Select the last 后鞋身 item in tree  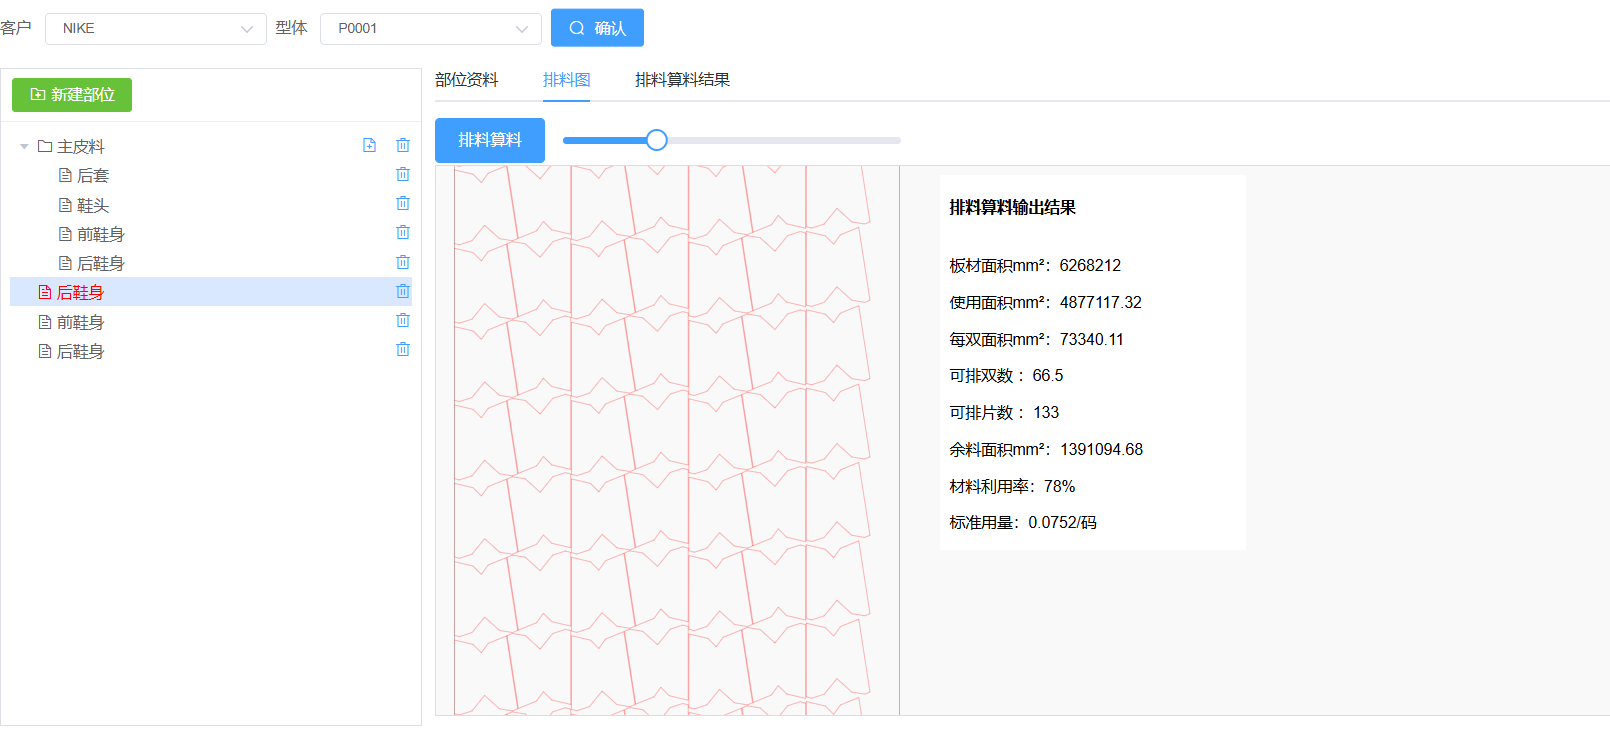click(x=211, y=351)
